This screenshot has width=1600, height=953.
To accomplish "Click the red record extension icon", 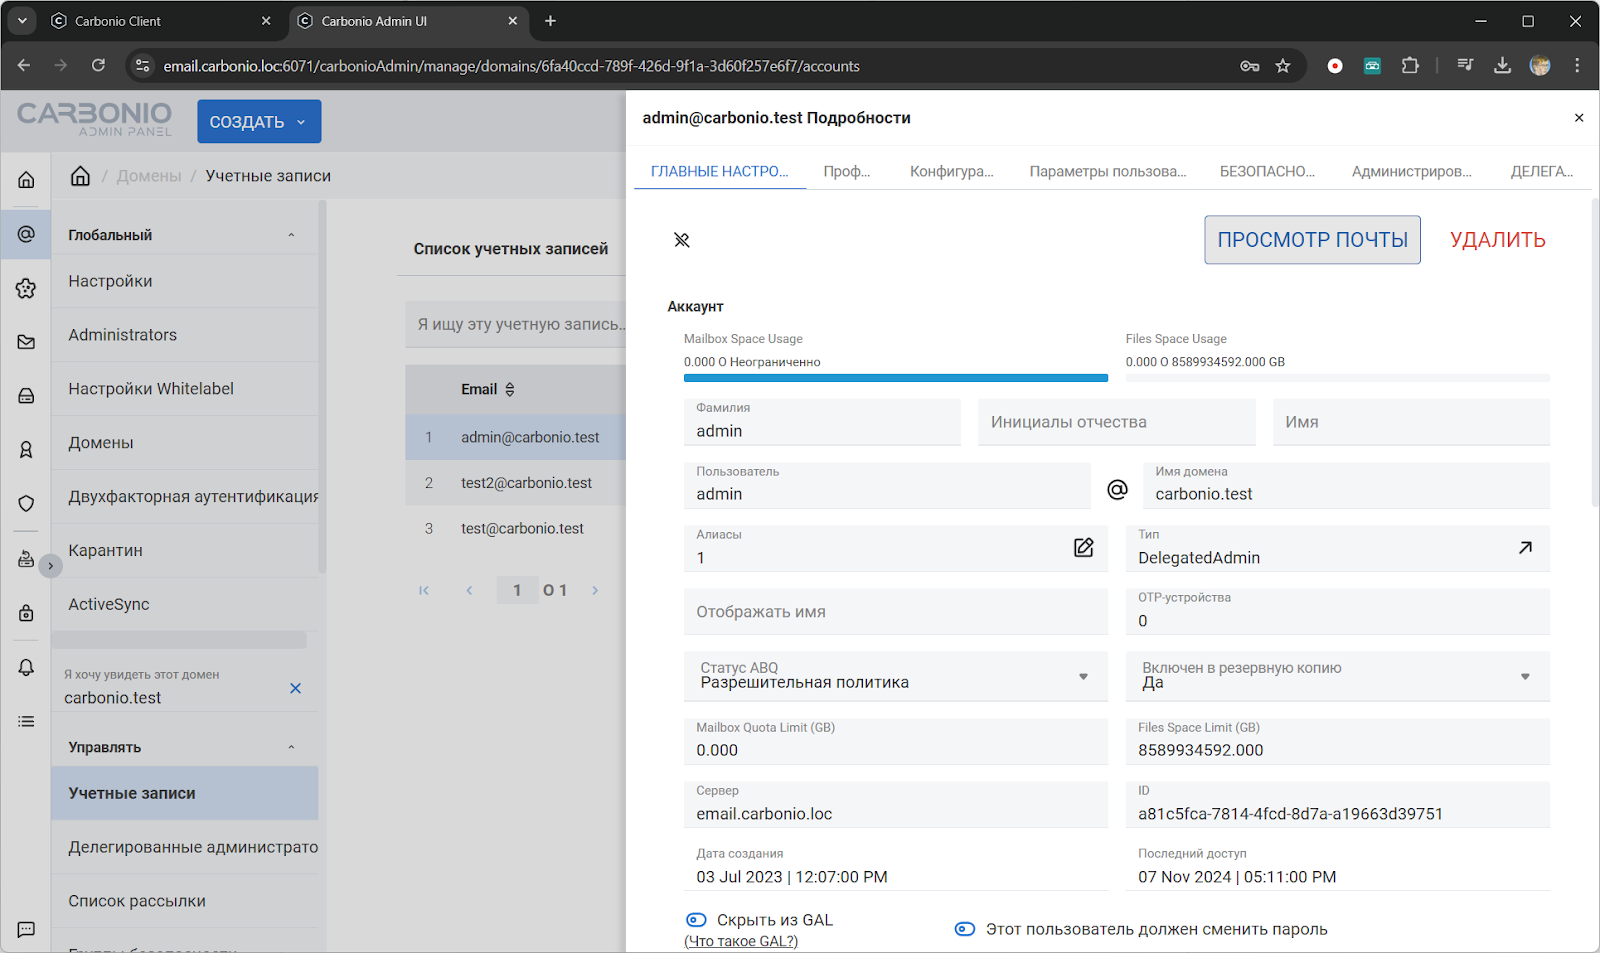I will point(1335,66).
